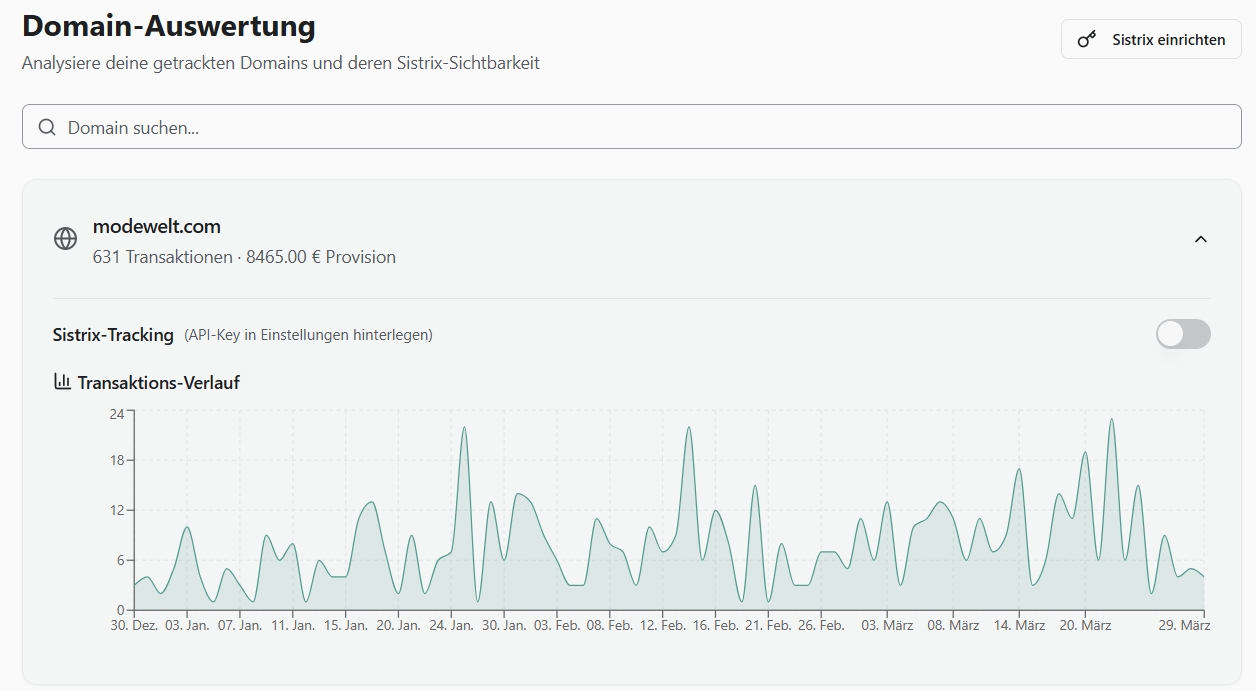Open modewelt.com transaction summary link
This screenshot has width=1256, height=691.
[244, 257]
